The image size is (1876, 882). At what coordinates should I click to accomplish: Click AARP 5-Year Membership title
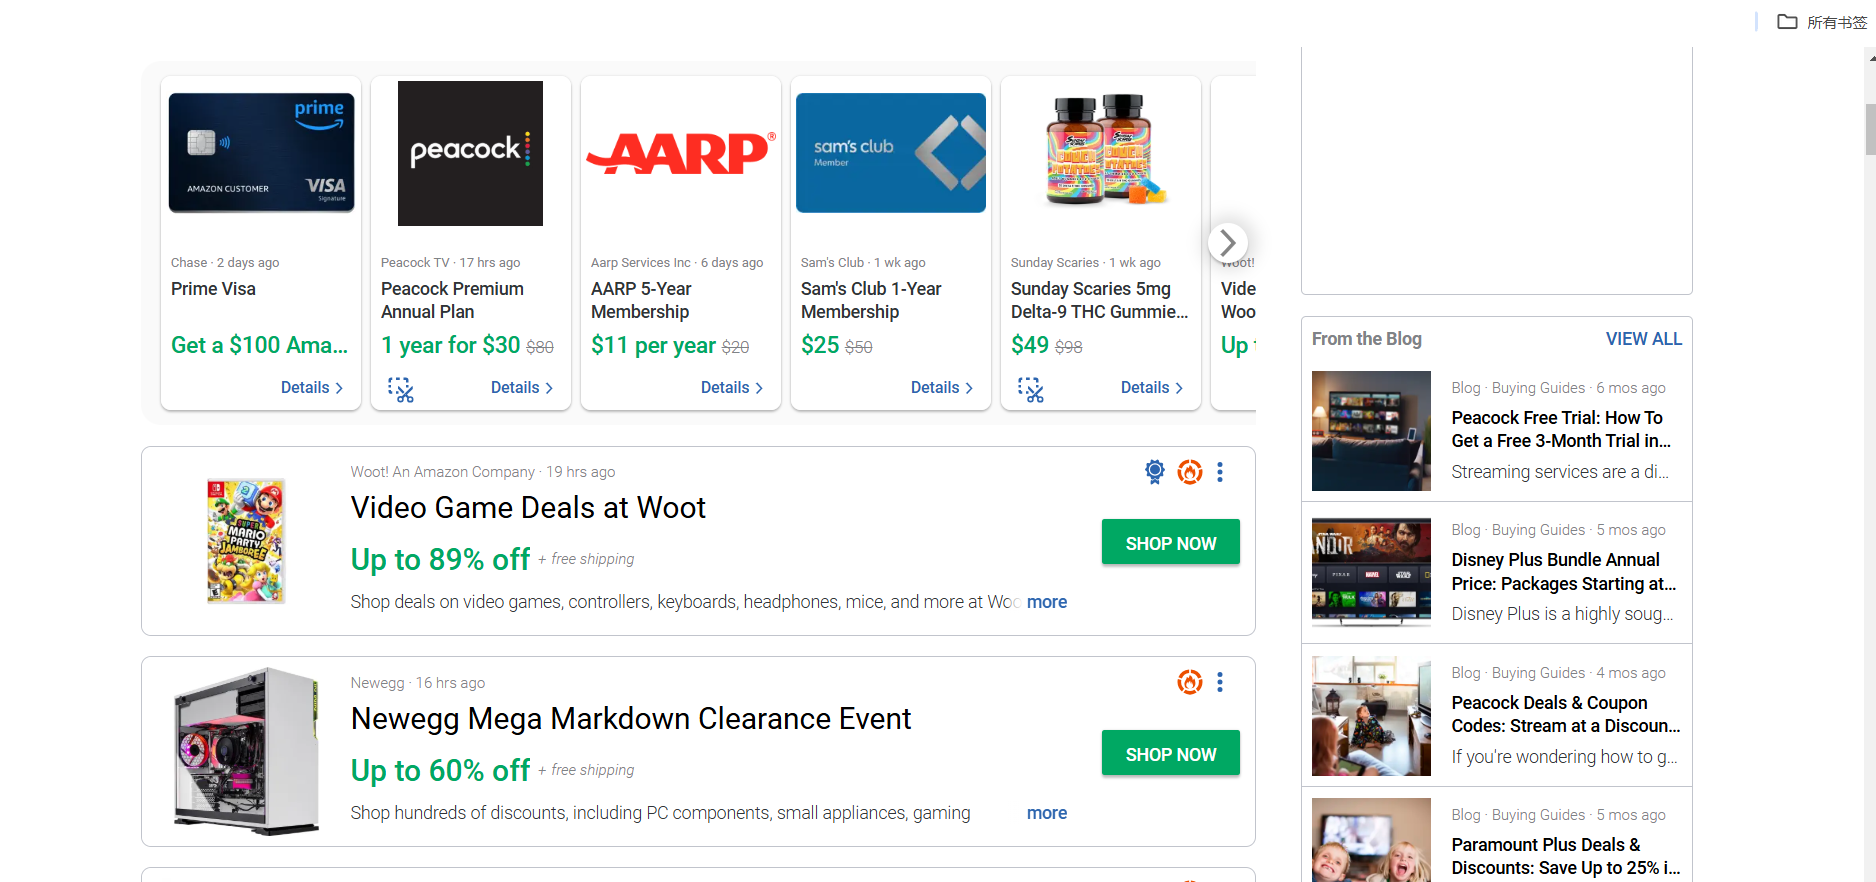point(641,300)
